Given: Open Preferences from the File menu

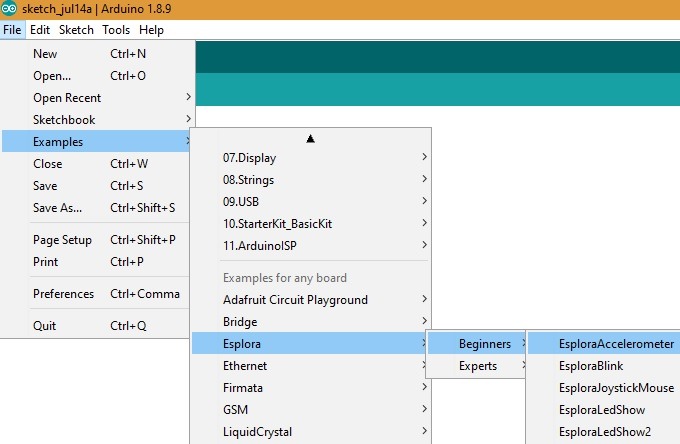Looking at the screenshot, I should click(x=96, y=294).
